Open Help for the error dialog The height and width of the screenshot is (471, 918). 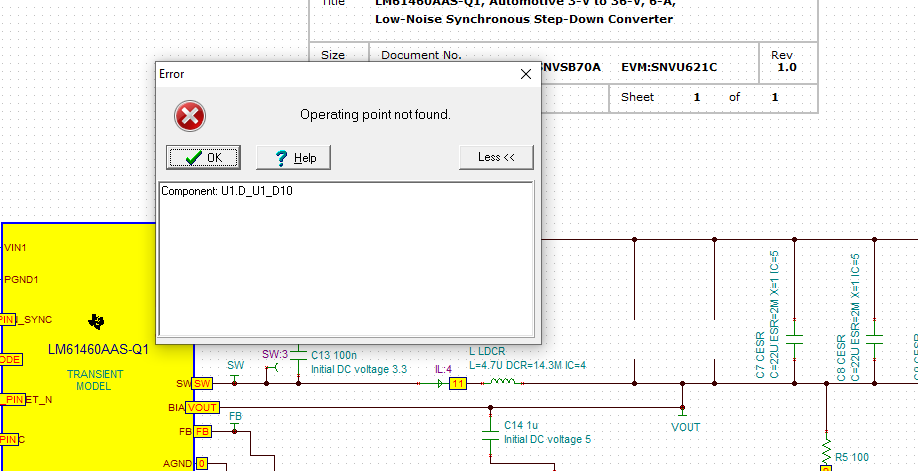(293, 158)
